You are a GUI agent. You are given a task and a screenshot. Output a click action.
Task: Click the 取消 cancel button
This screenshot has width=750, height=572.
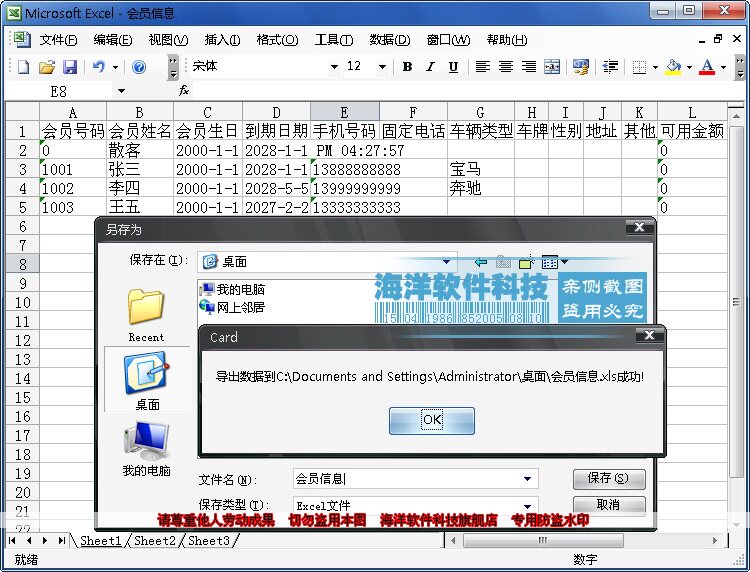click(x=609, y=505)
